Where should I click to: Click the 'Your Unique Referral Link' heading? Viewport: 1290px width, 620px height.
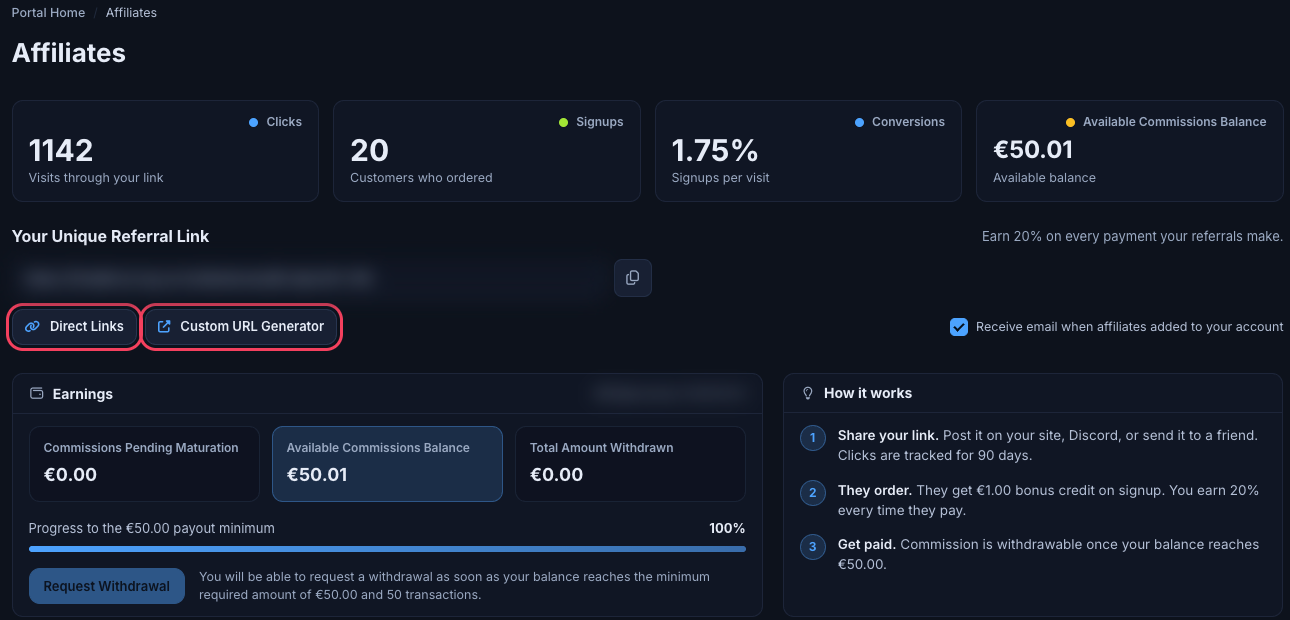(111, 237)
